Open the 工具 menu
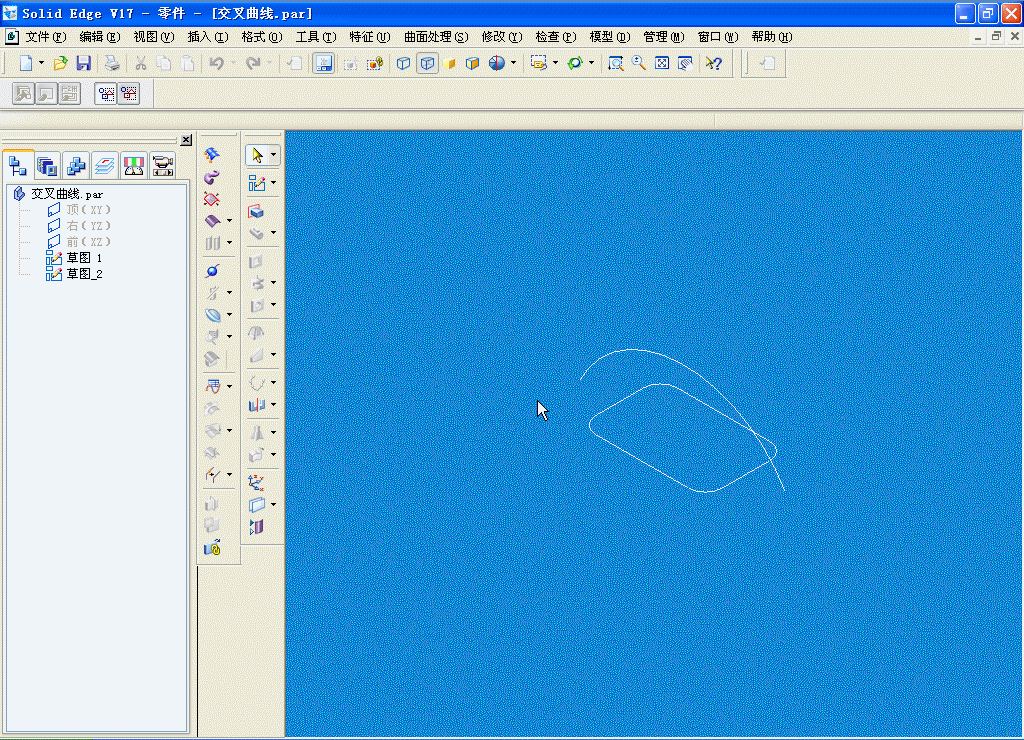The image size is (1024, 740). pyautogui.click(x=316, y=37)
